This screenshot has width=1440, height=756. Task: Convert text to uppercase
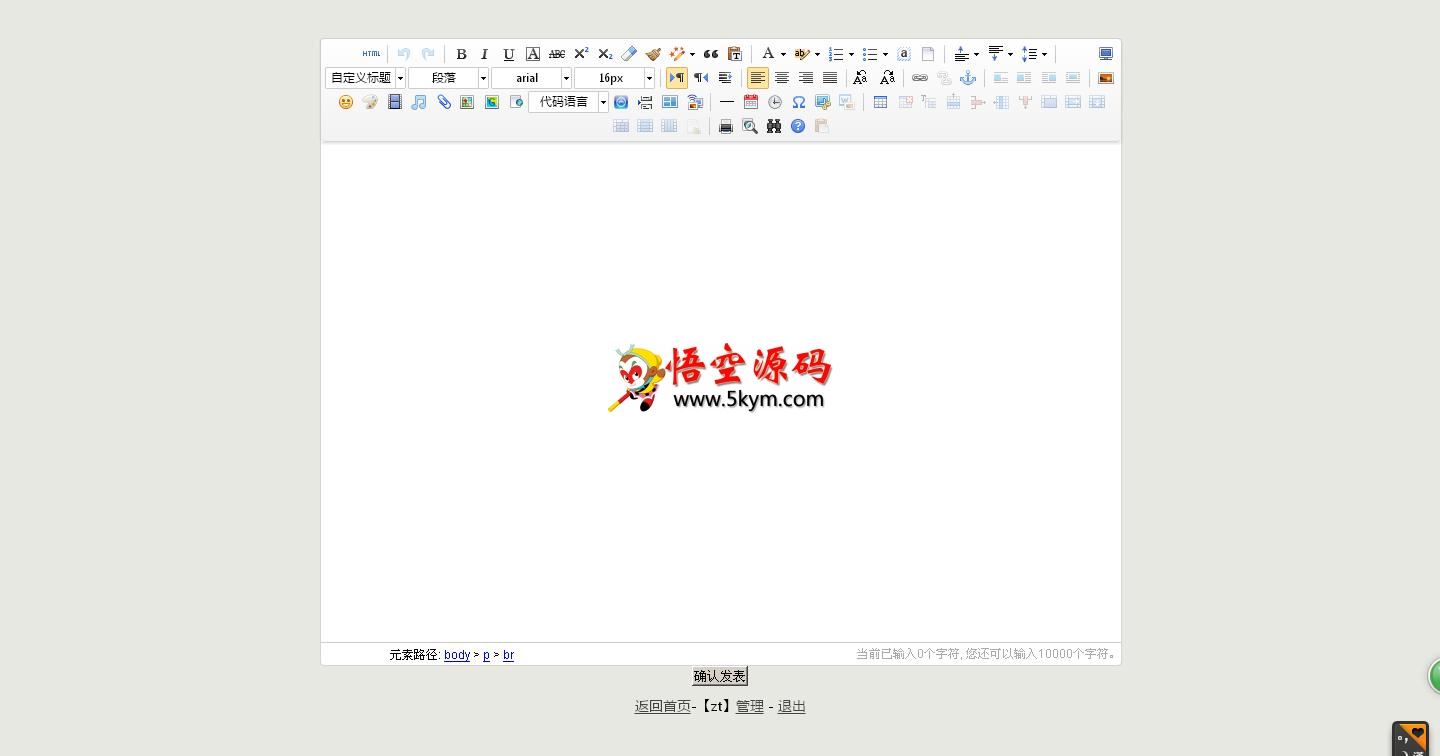click(x=860, y=78)
